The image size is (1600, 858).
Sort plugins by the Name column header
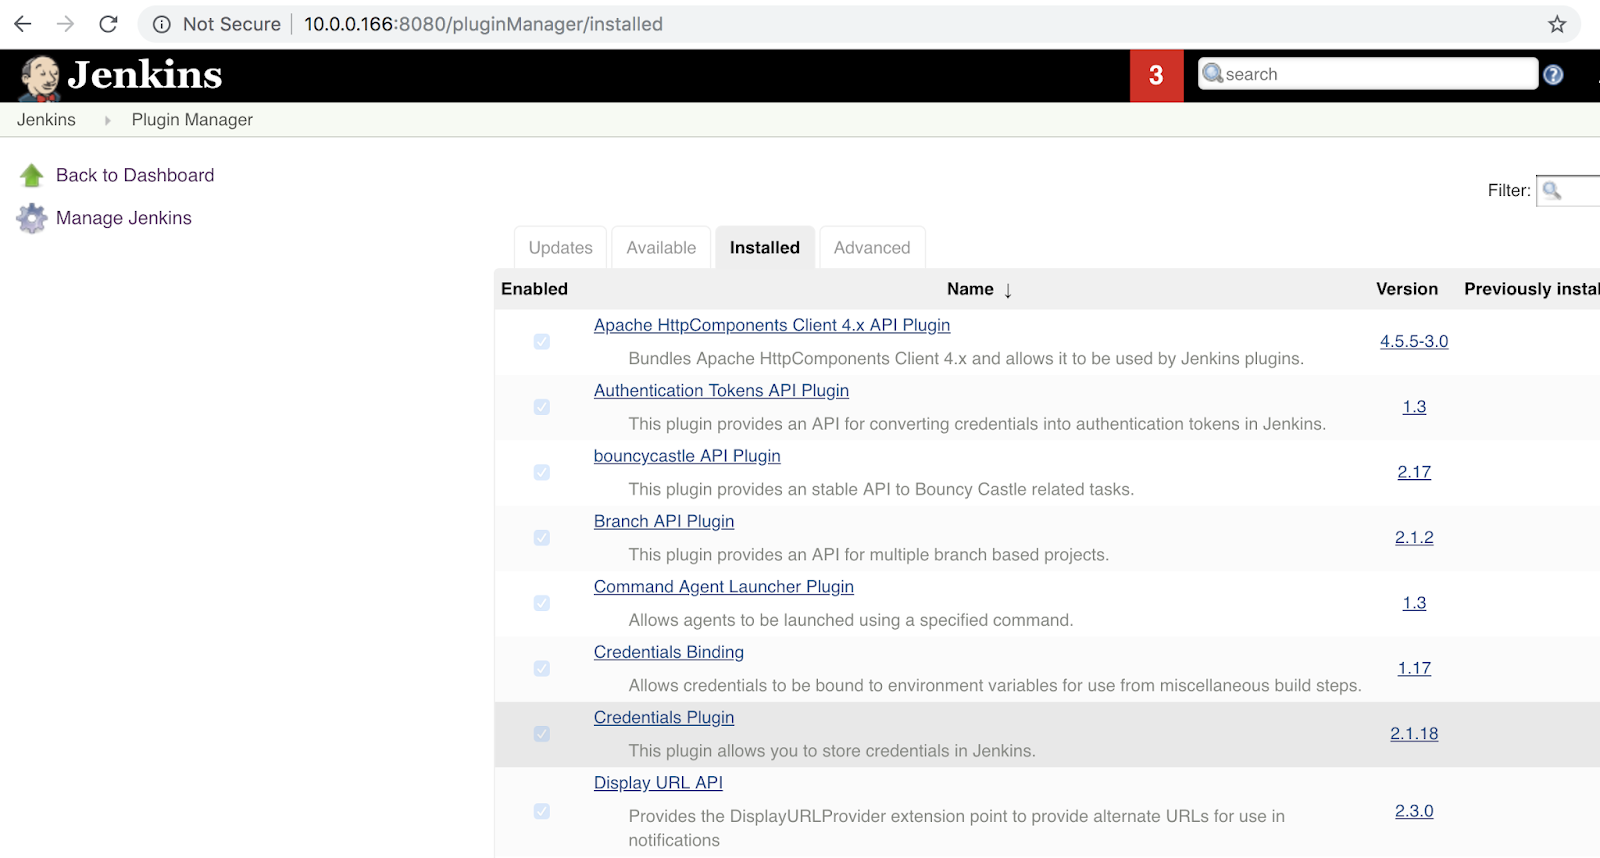coord(979,289)
